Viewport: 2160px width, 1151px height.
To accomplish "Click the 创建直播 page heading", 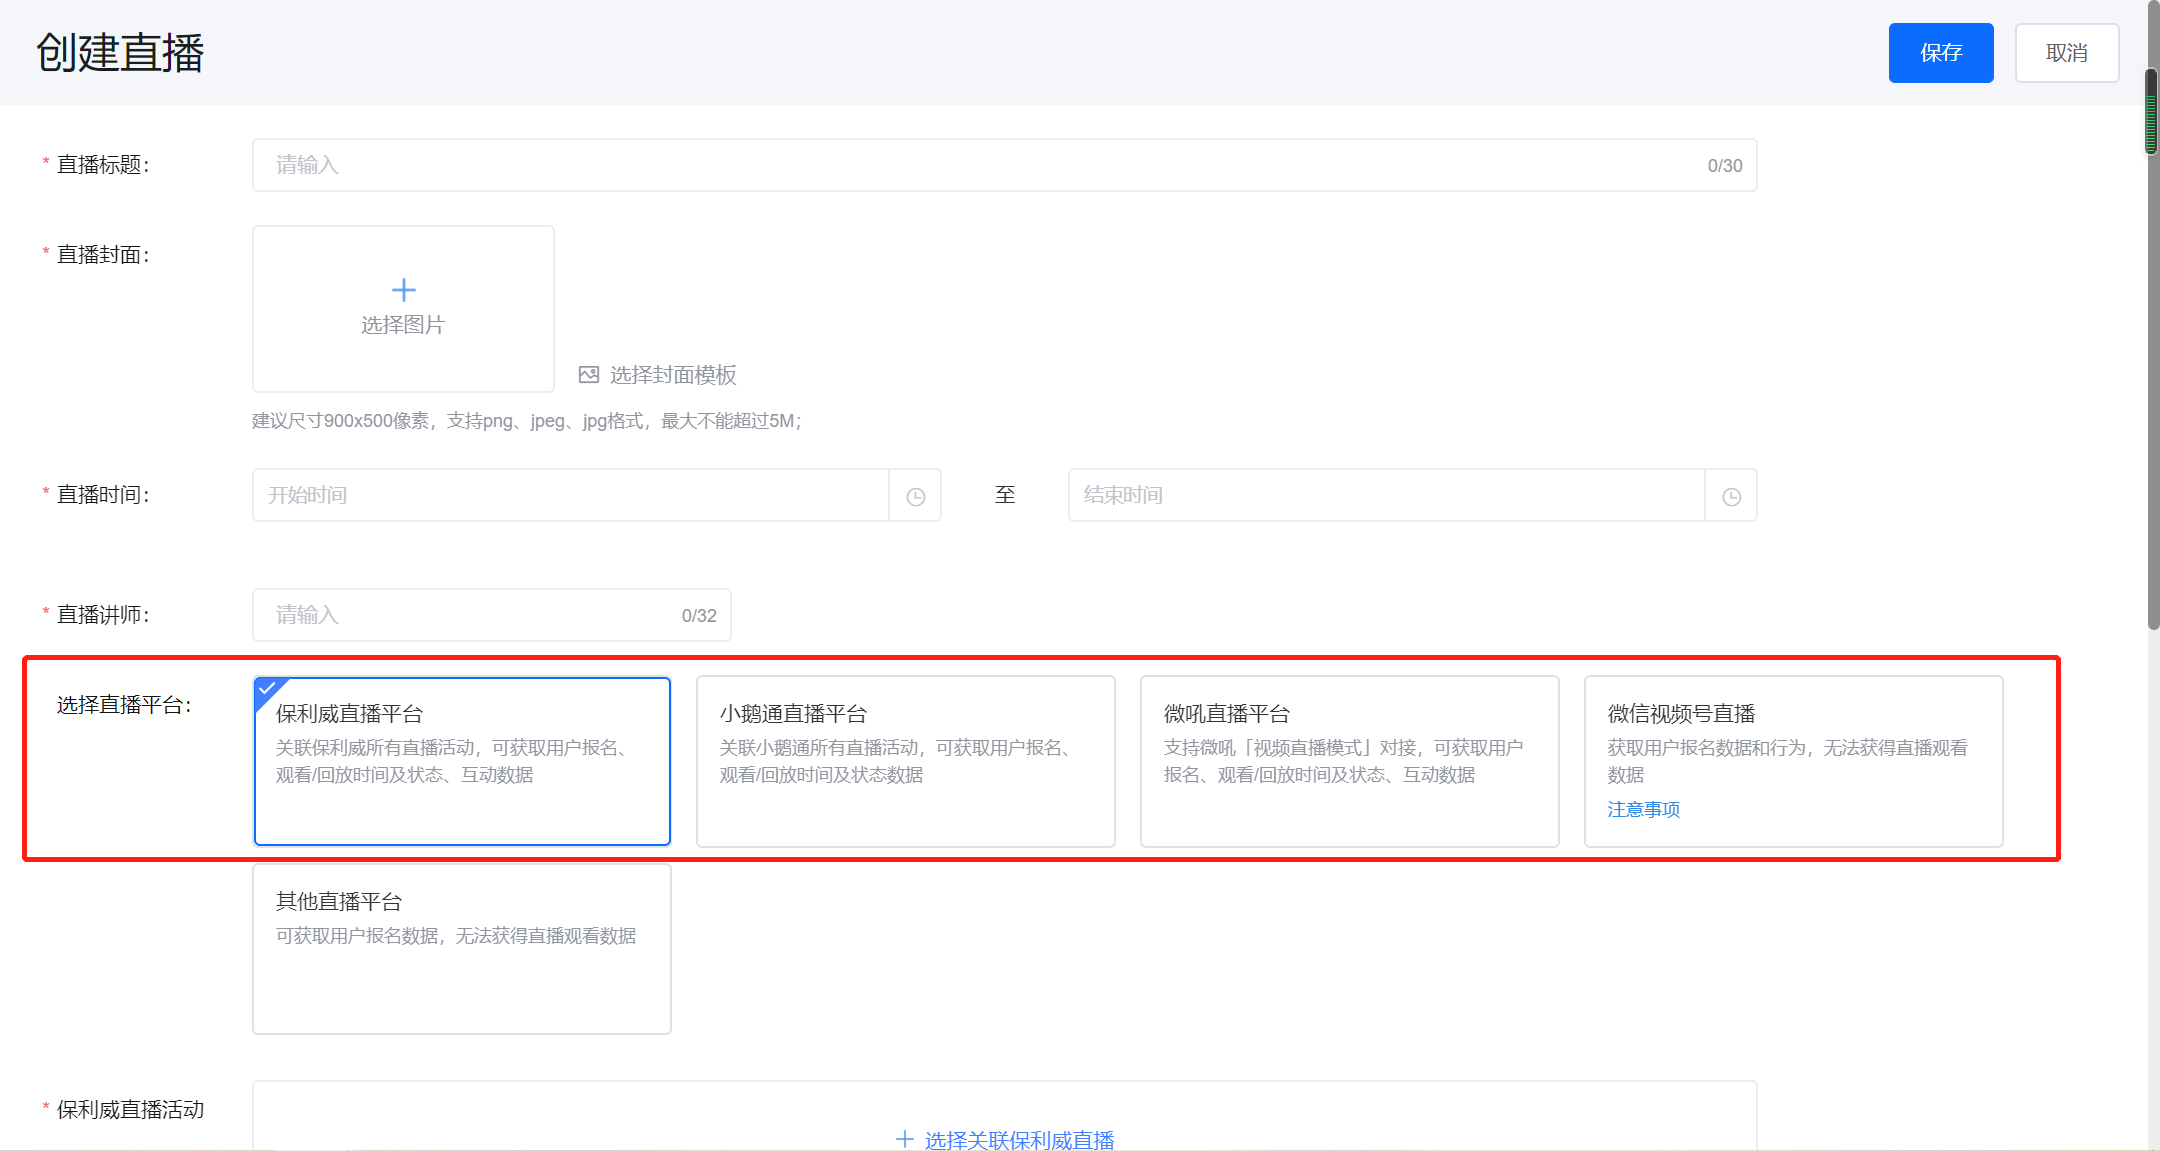I will pyautogui.click(x=120, y=53).
